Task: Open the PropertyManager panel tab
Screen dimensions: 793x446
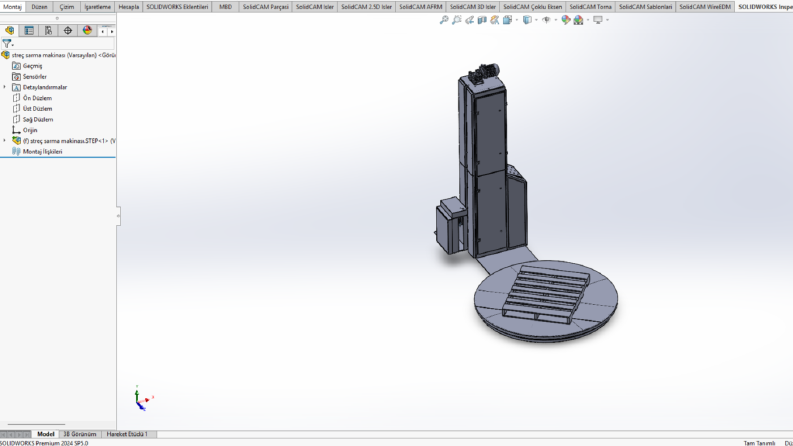Action: 29,31
